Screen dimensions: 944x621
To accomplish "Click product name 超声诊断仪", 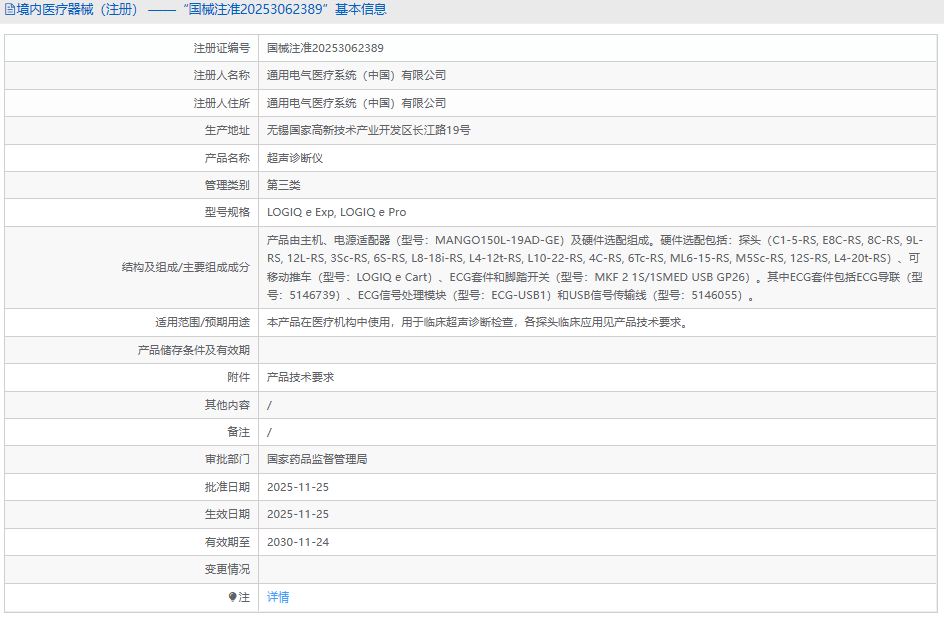I will (x=295, y=158).
